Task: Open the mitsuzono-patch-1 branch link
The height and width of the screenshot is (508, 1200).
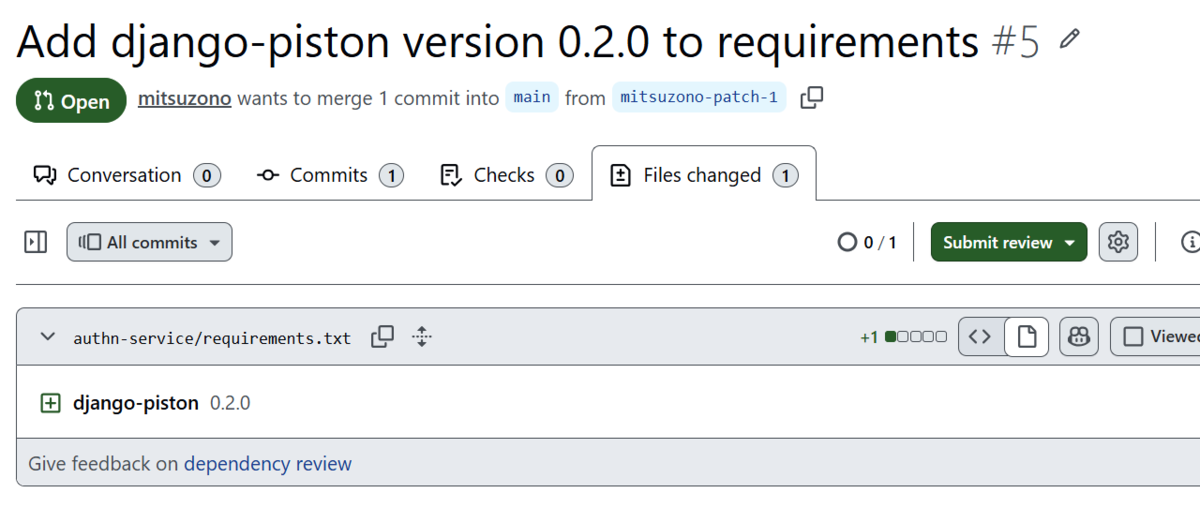Action: [699, 97]
